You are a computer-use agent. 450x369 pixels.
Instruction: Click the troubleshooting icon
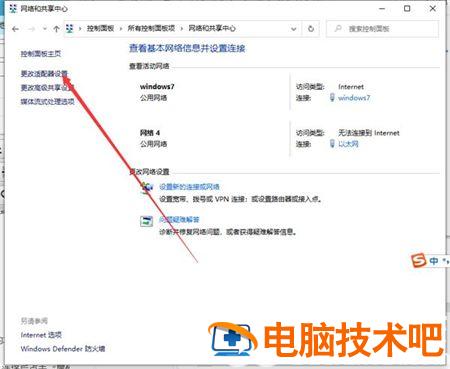(146, 221)
